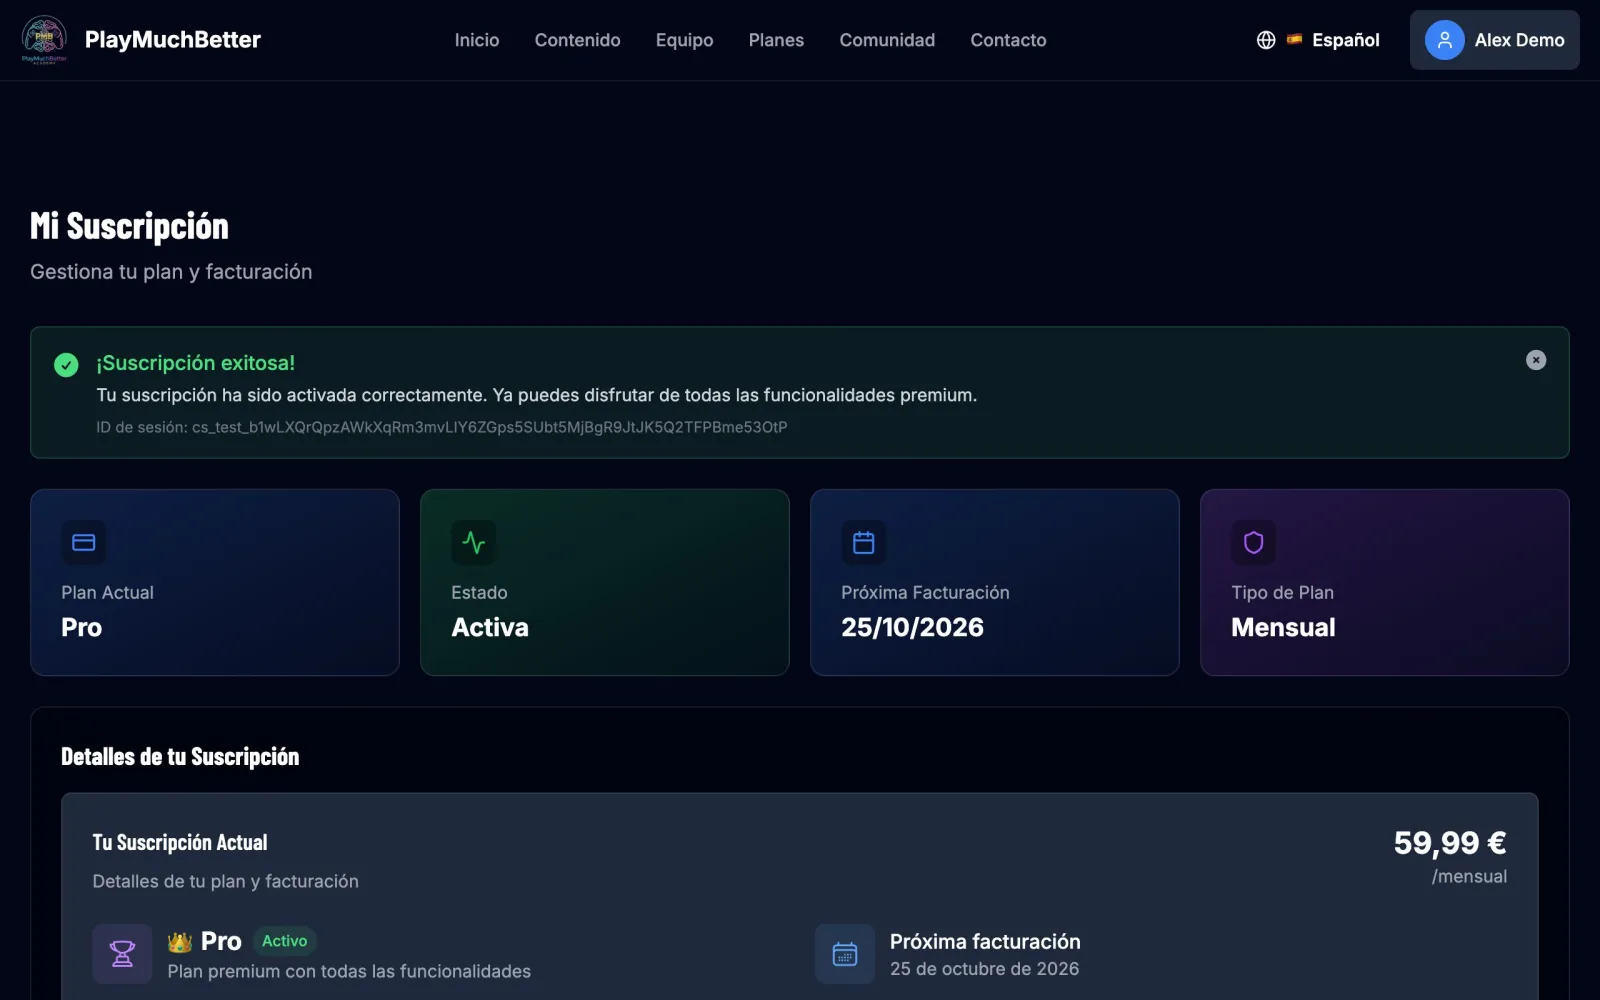Click the Detalles de tu Suscripción heading
The width and height of the screenshot is (1600, 1000).
(180, 757)
